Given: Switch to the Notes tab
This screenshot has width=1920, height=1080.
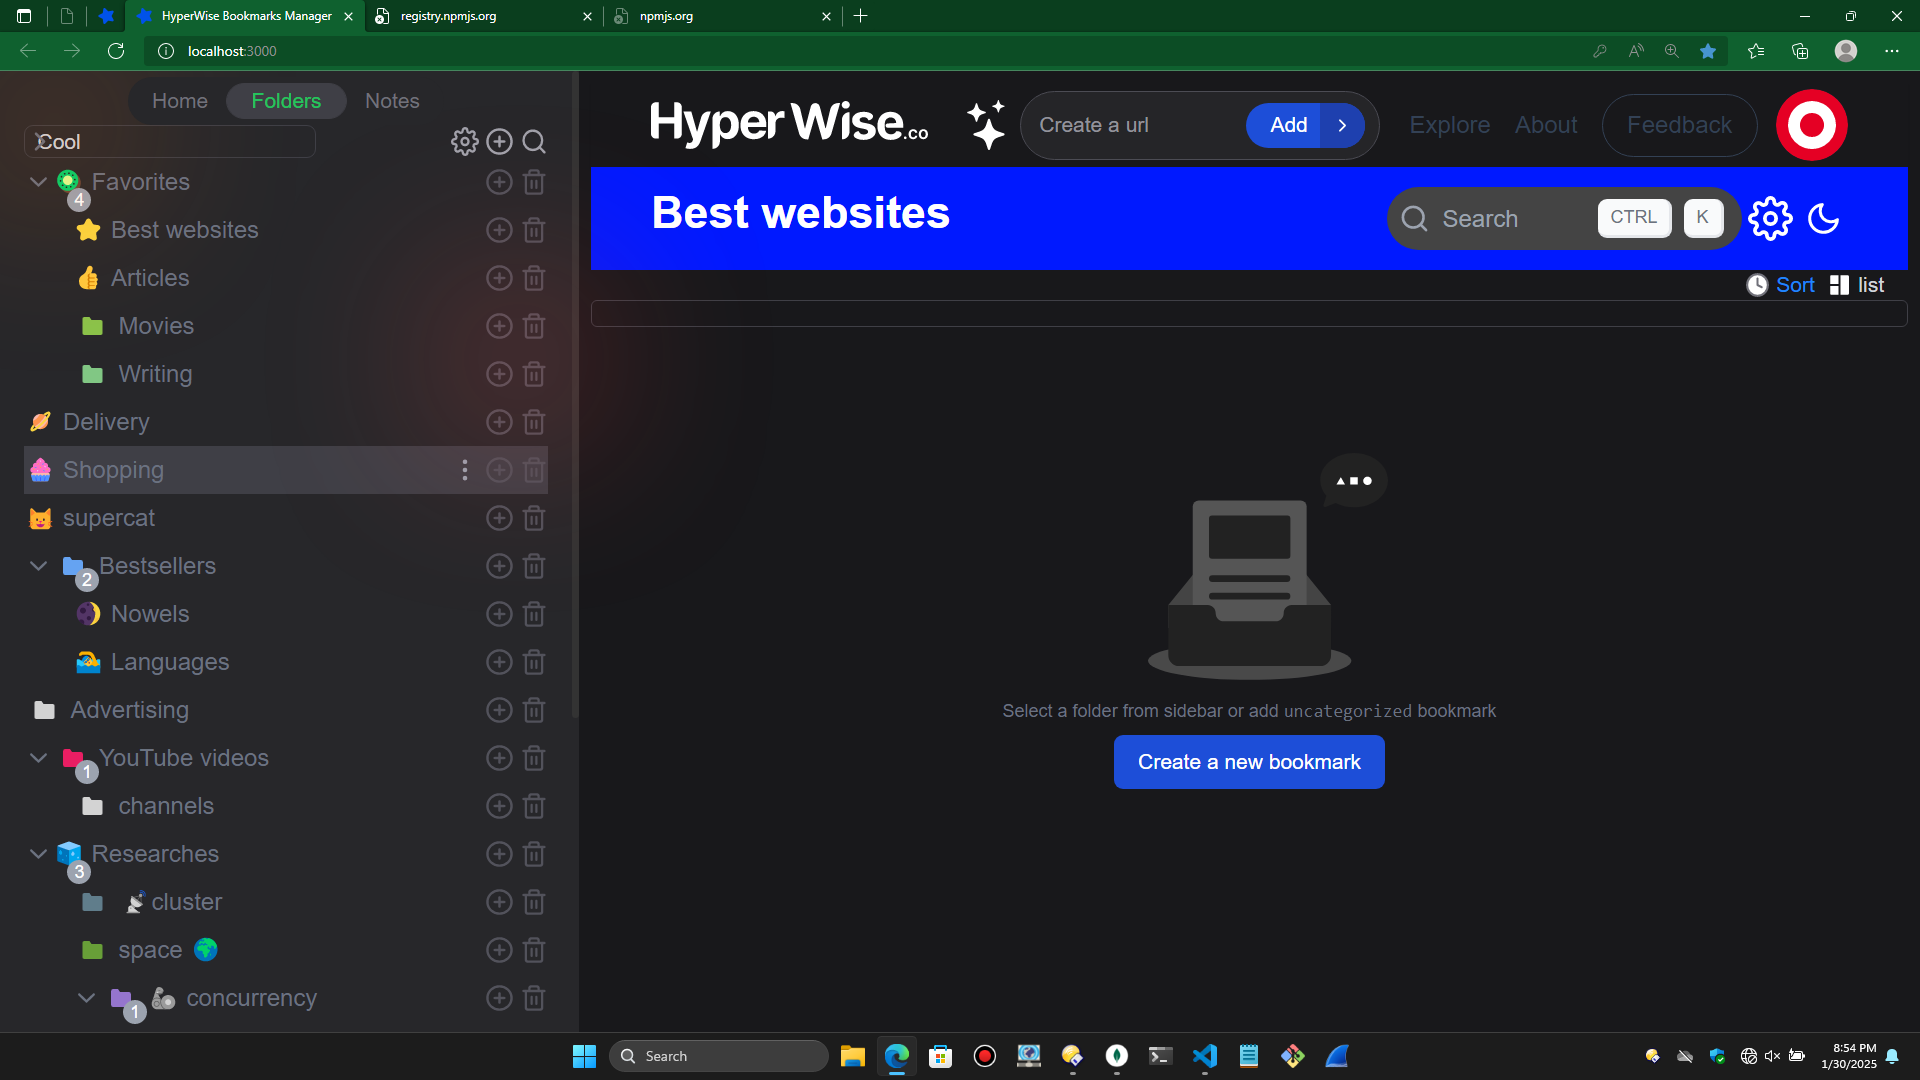Looking at the screenshot, I should pyautogui.click(x=392, y=101).
